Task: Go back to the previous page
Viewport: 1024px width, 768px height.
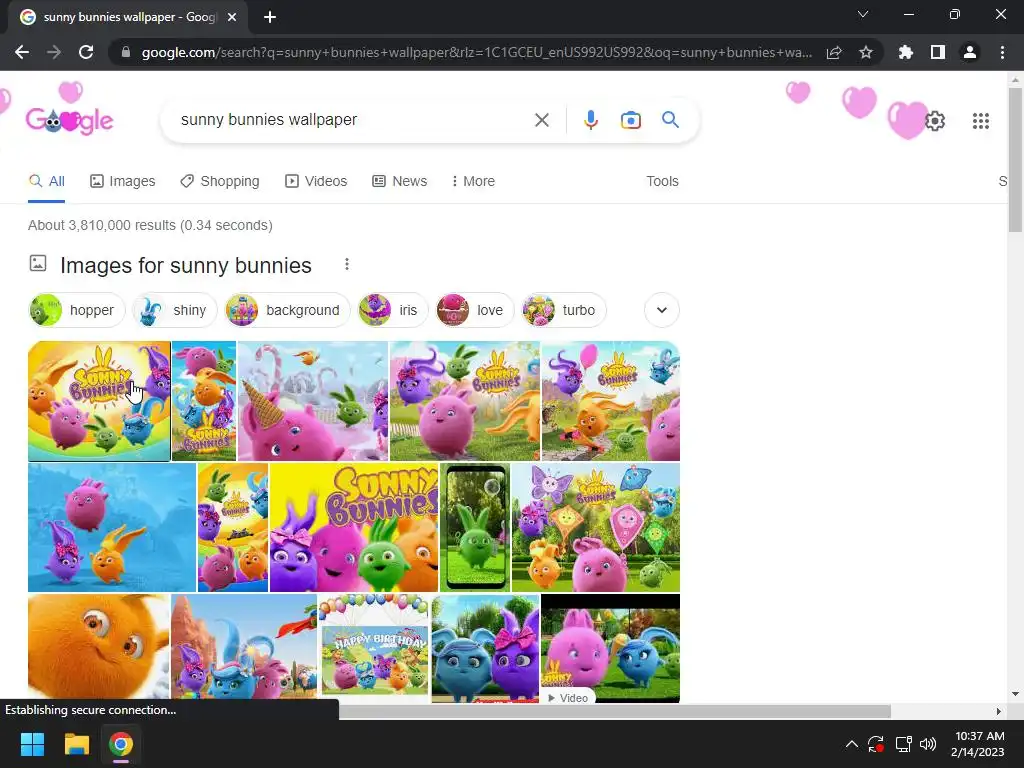Action: [x=22, y=52]
